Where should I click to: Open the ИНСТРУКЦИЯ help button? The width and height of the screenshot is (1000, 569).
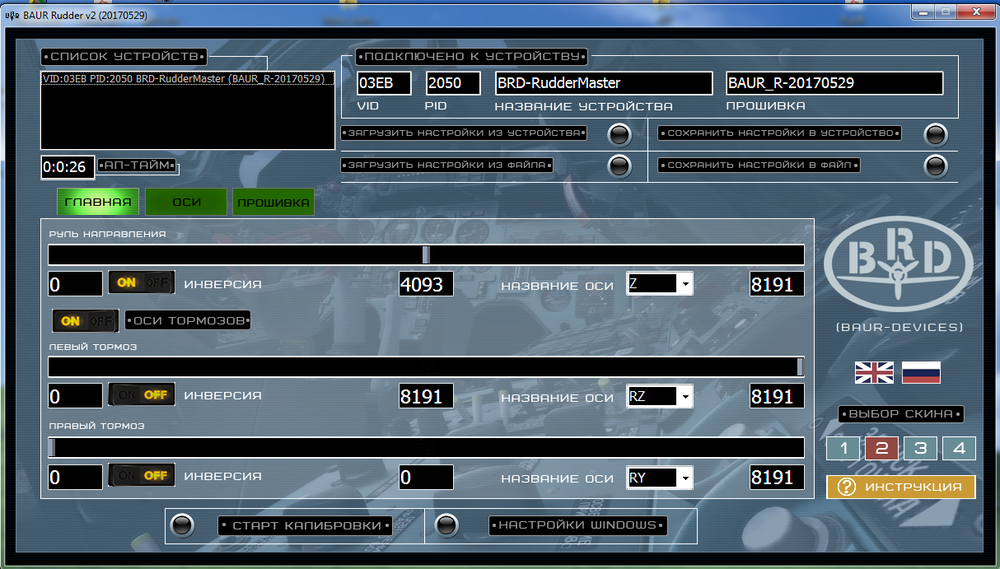click(901, 487)
